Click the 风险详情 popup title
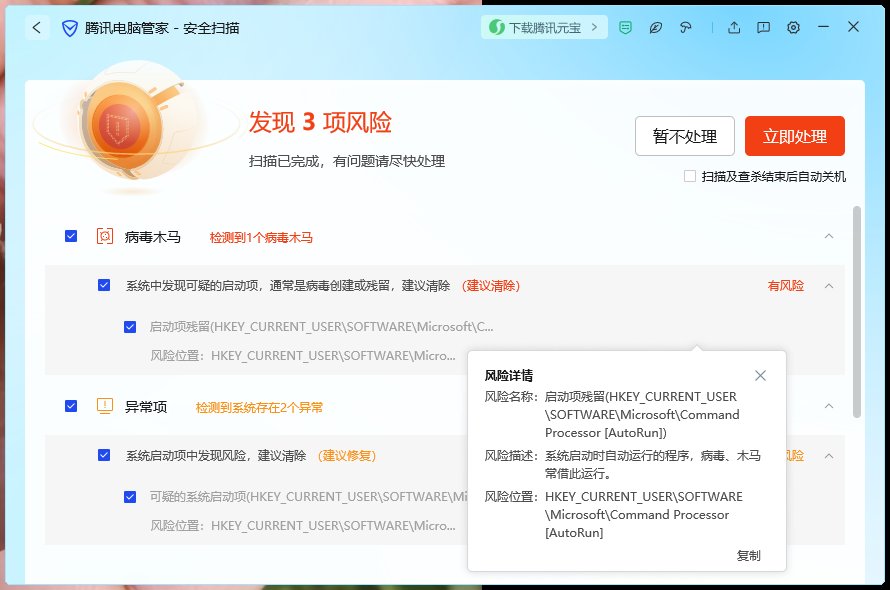Screen dimensions: 890x590 (509, 375)
